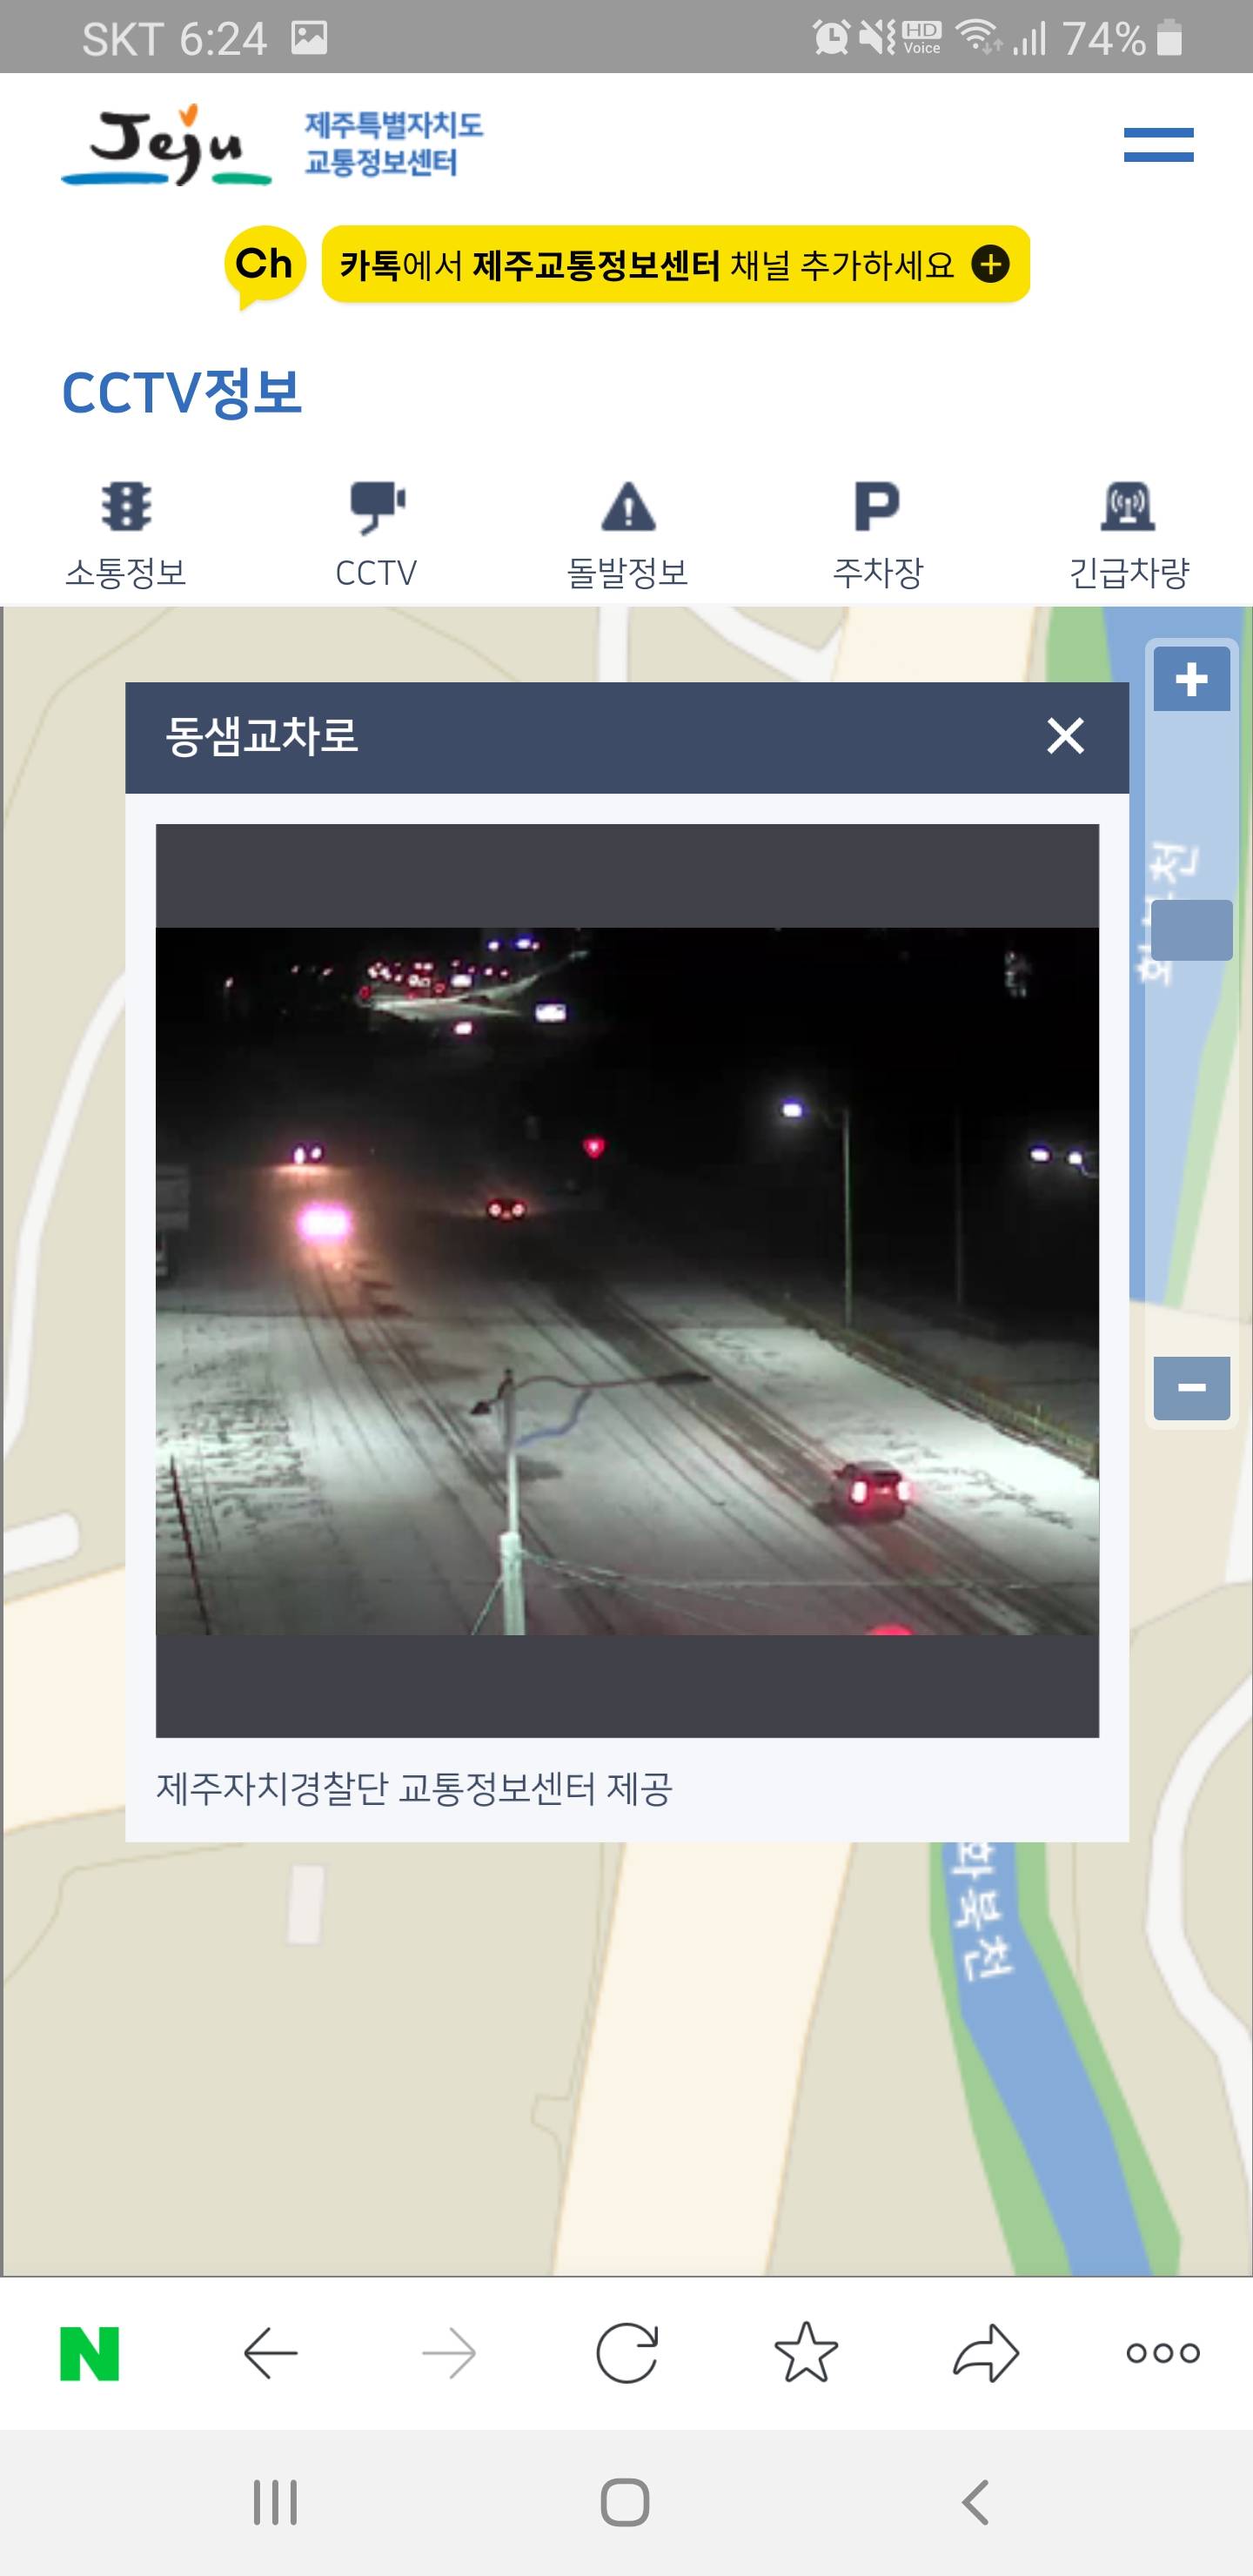
Task: Click the map zoom slider handle
Action: (1191, 930)
